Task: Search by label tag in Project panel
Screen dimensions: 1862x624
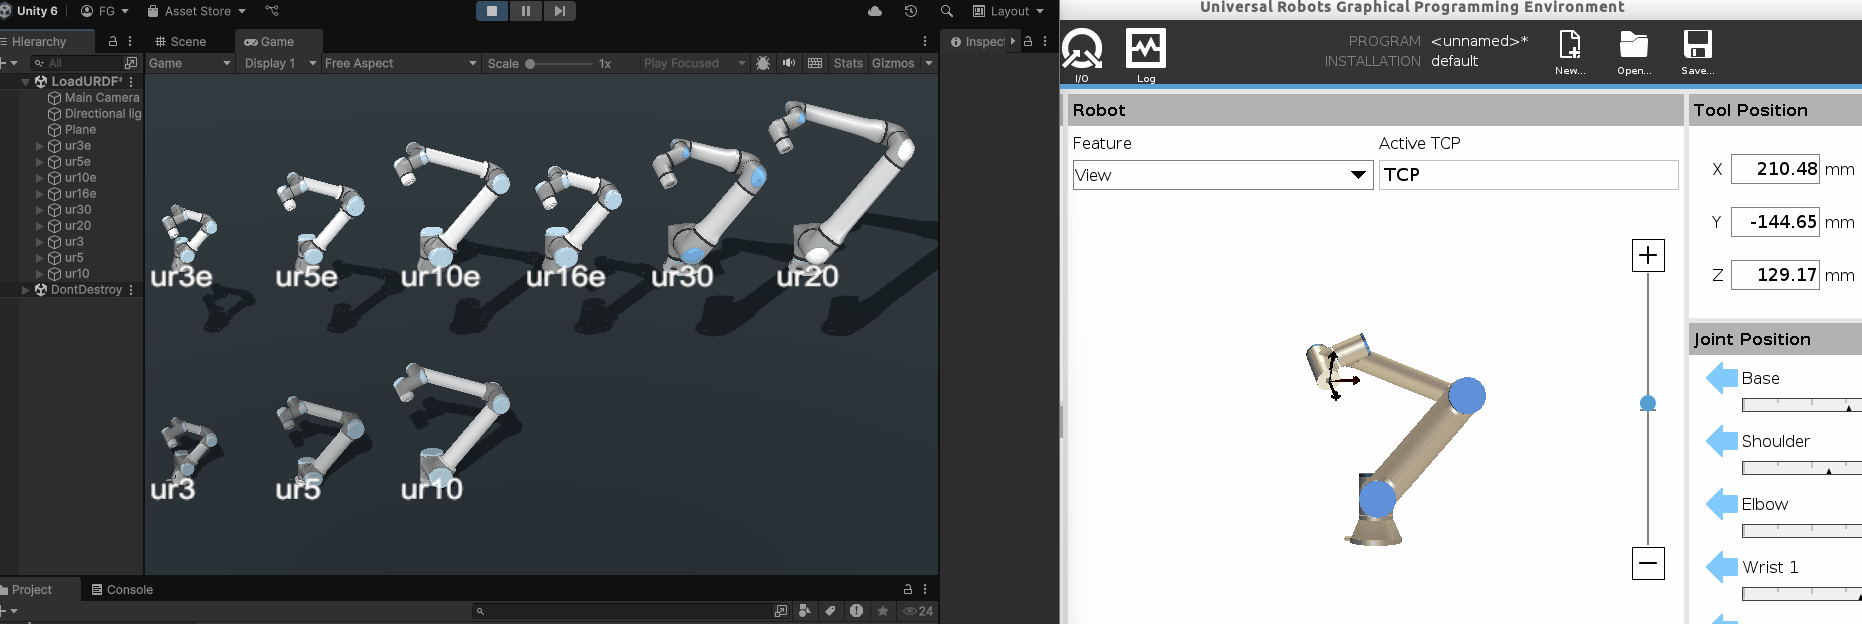Action: tap(830, 611)
